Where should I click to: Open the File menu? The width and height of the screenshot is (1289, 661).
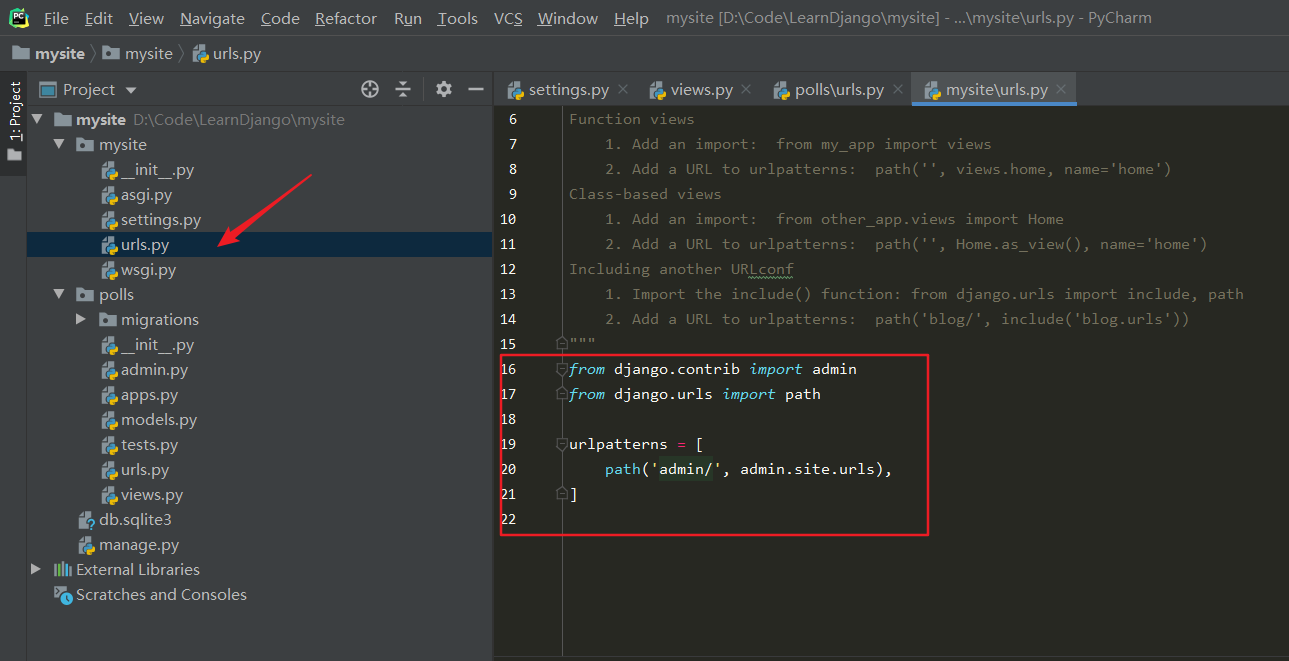pyautogui.click(x=56, y=18)
